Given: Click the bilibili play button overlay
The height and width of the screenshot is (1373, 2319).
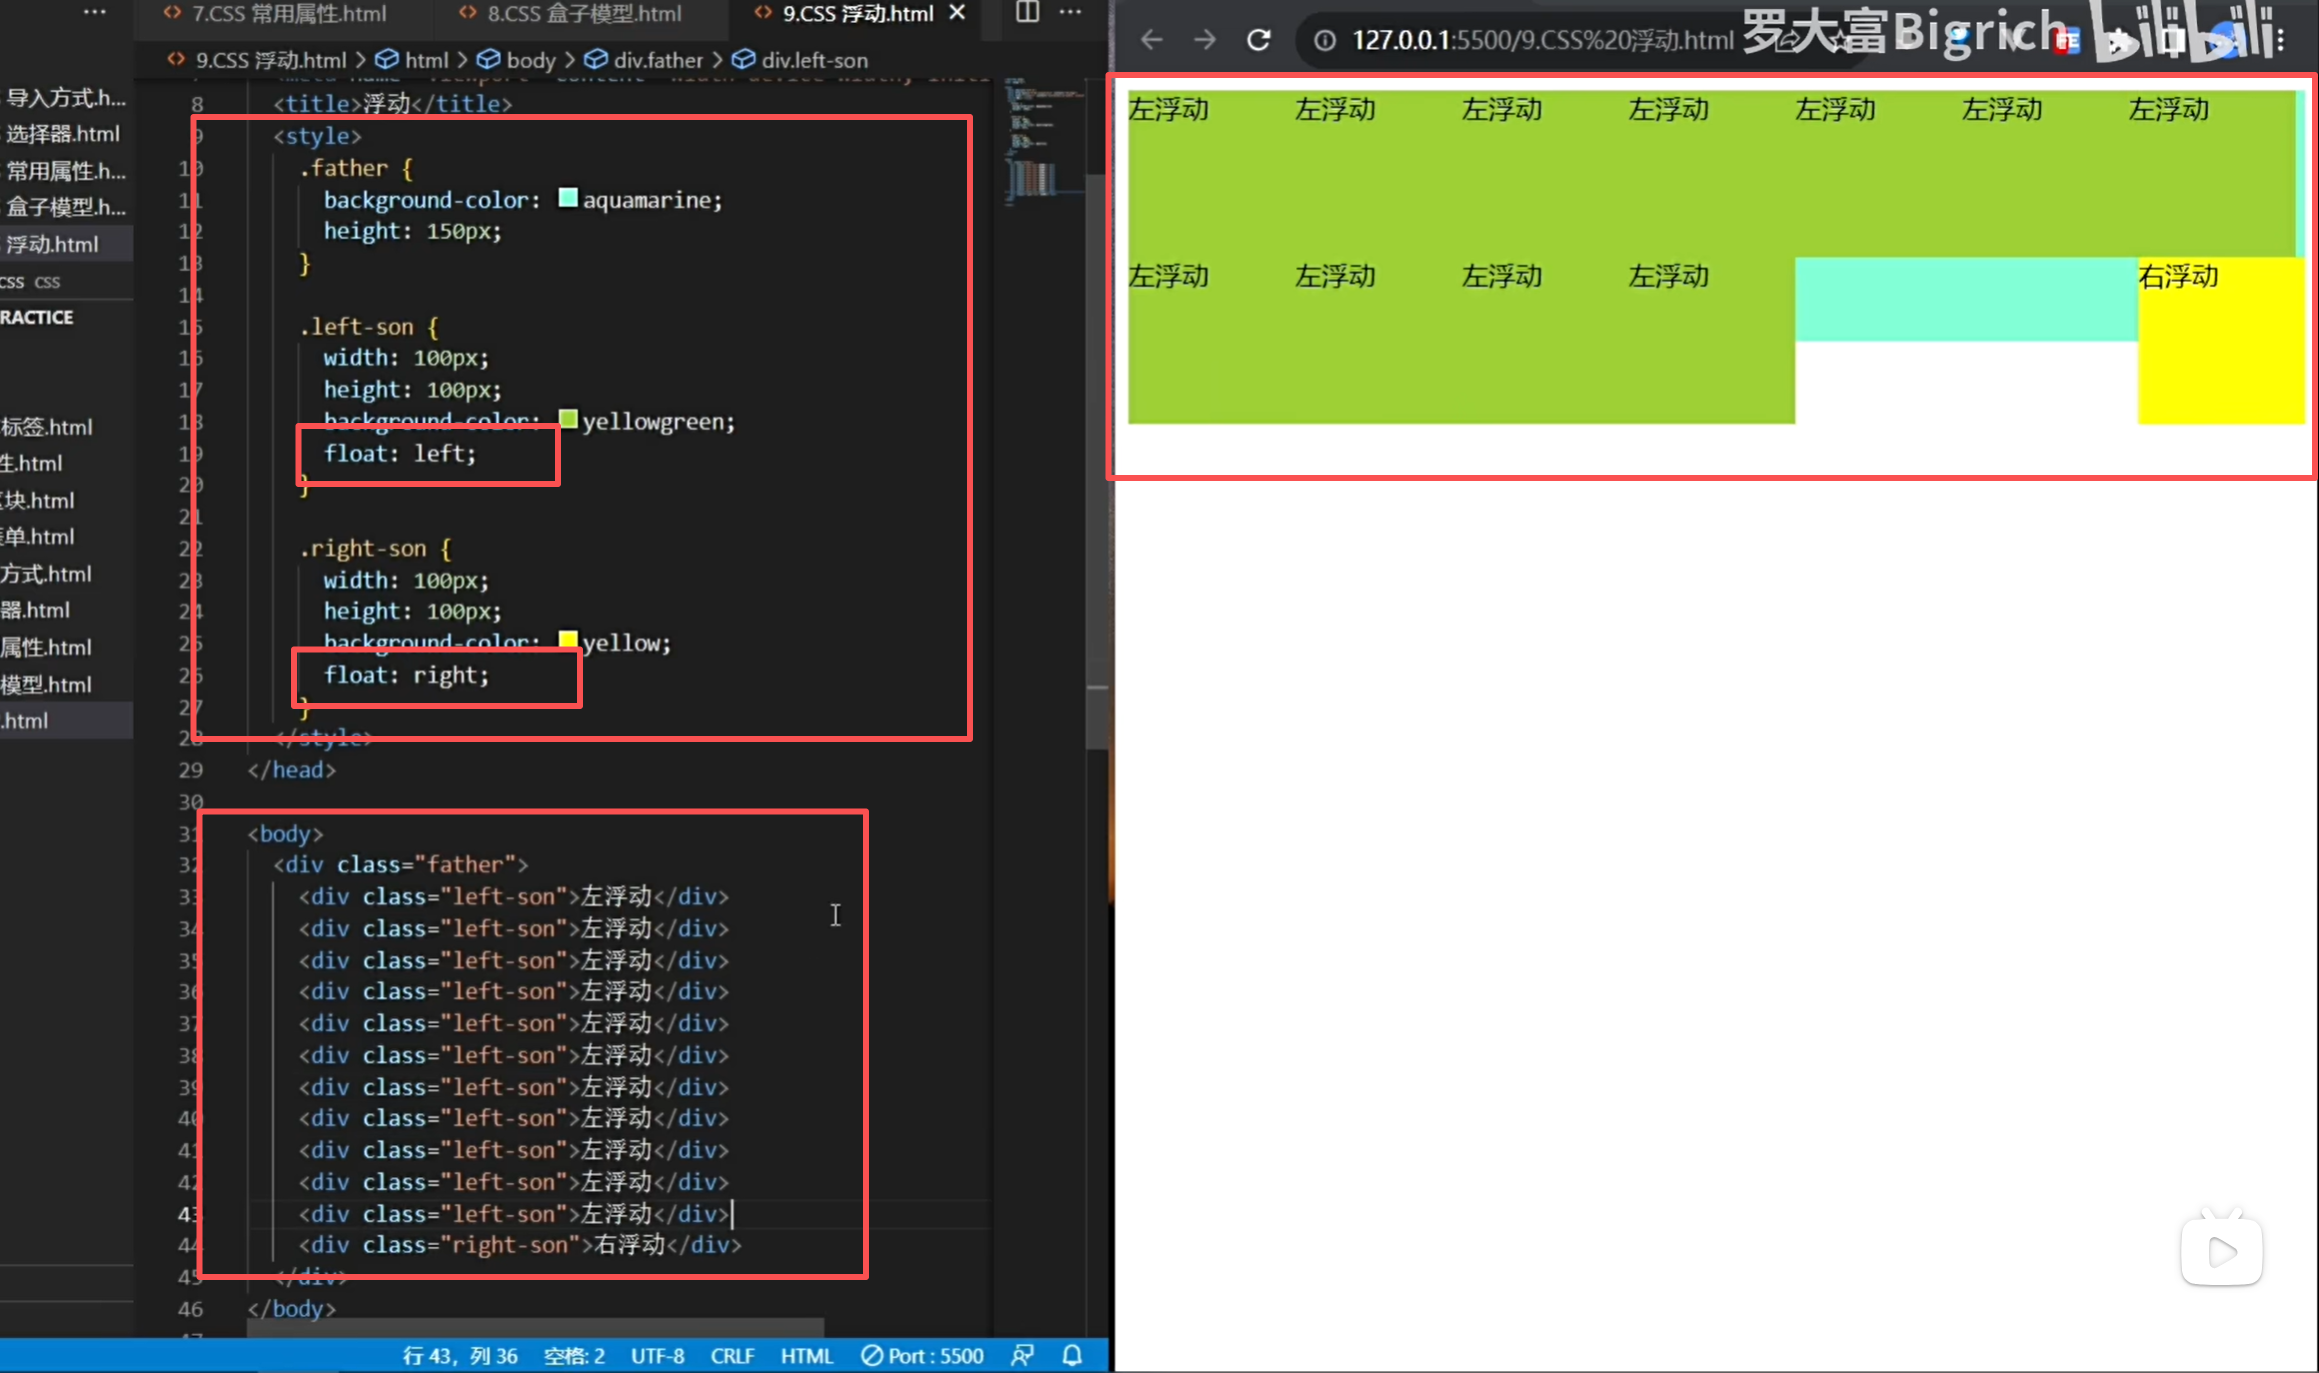Looking at the screenshot, I should 2221,1250.
